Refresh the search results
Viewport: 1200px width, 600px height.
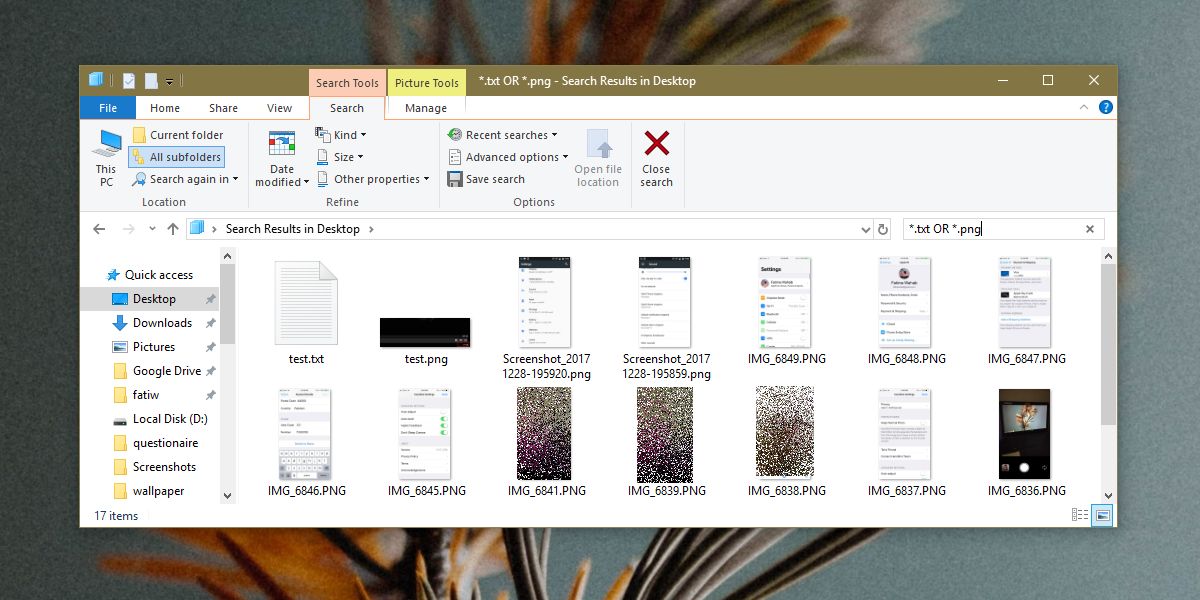(882, 228)
